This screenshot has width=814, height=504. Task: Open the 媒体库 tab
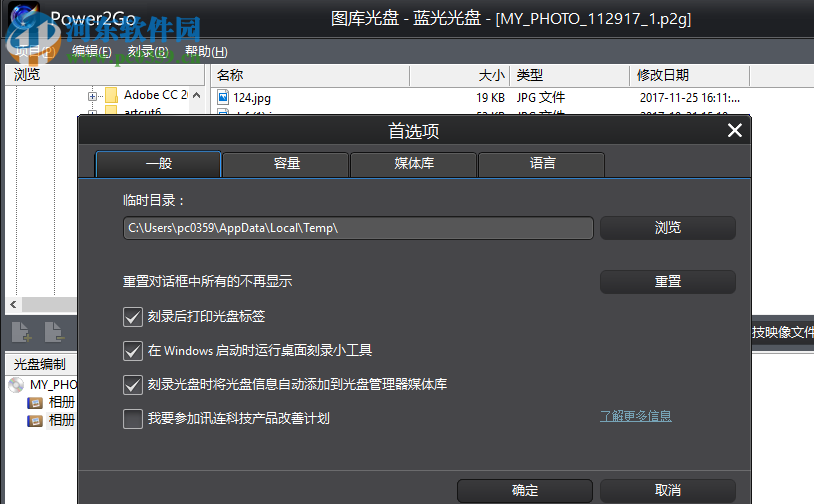point(414,164)
